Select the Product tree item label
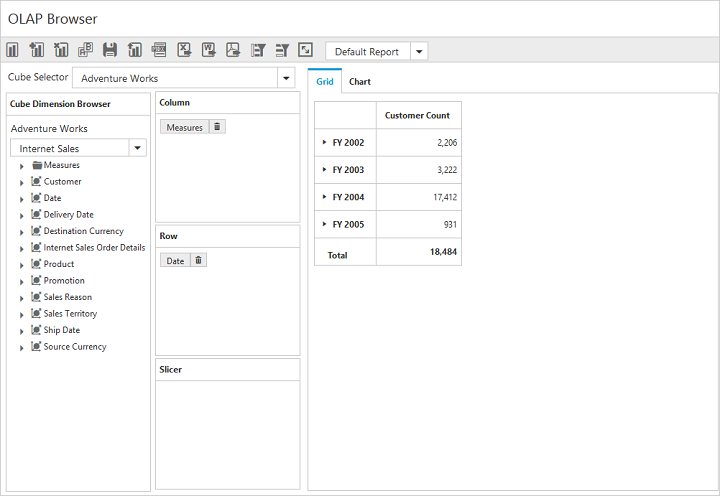 pos(59,264)
